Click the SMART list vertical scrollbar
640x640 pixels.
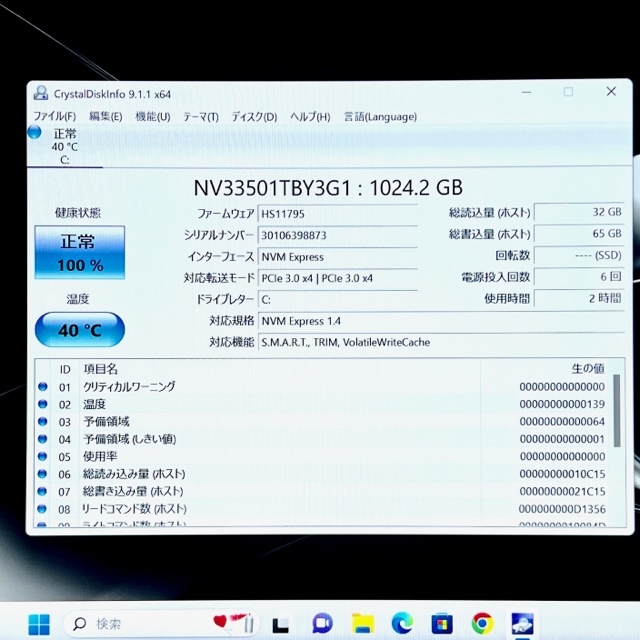pyautogui.click(x=617, y=411)
